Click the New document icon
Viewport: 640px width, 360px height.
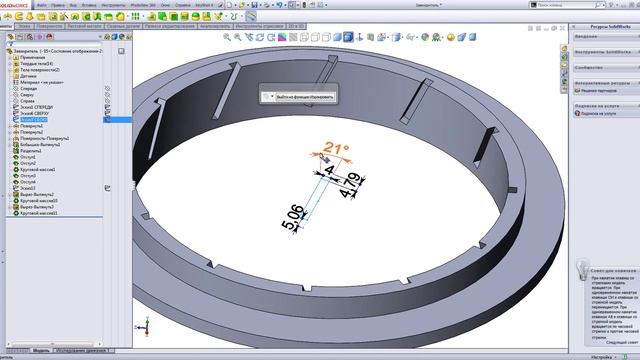point(229,5)
